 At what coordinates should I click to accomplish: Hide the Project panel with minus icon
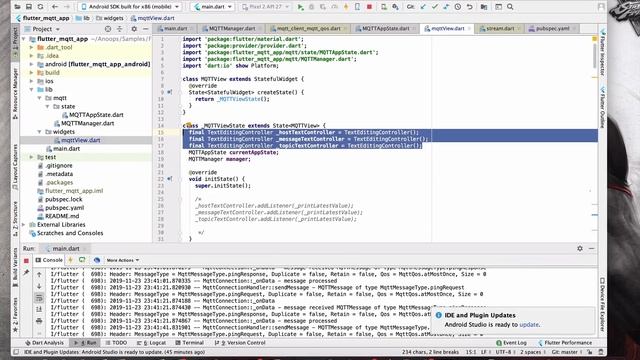click(145, 29)
